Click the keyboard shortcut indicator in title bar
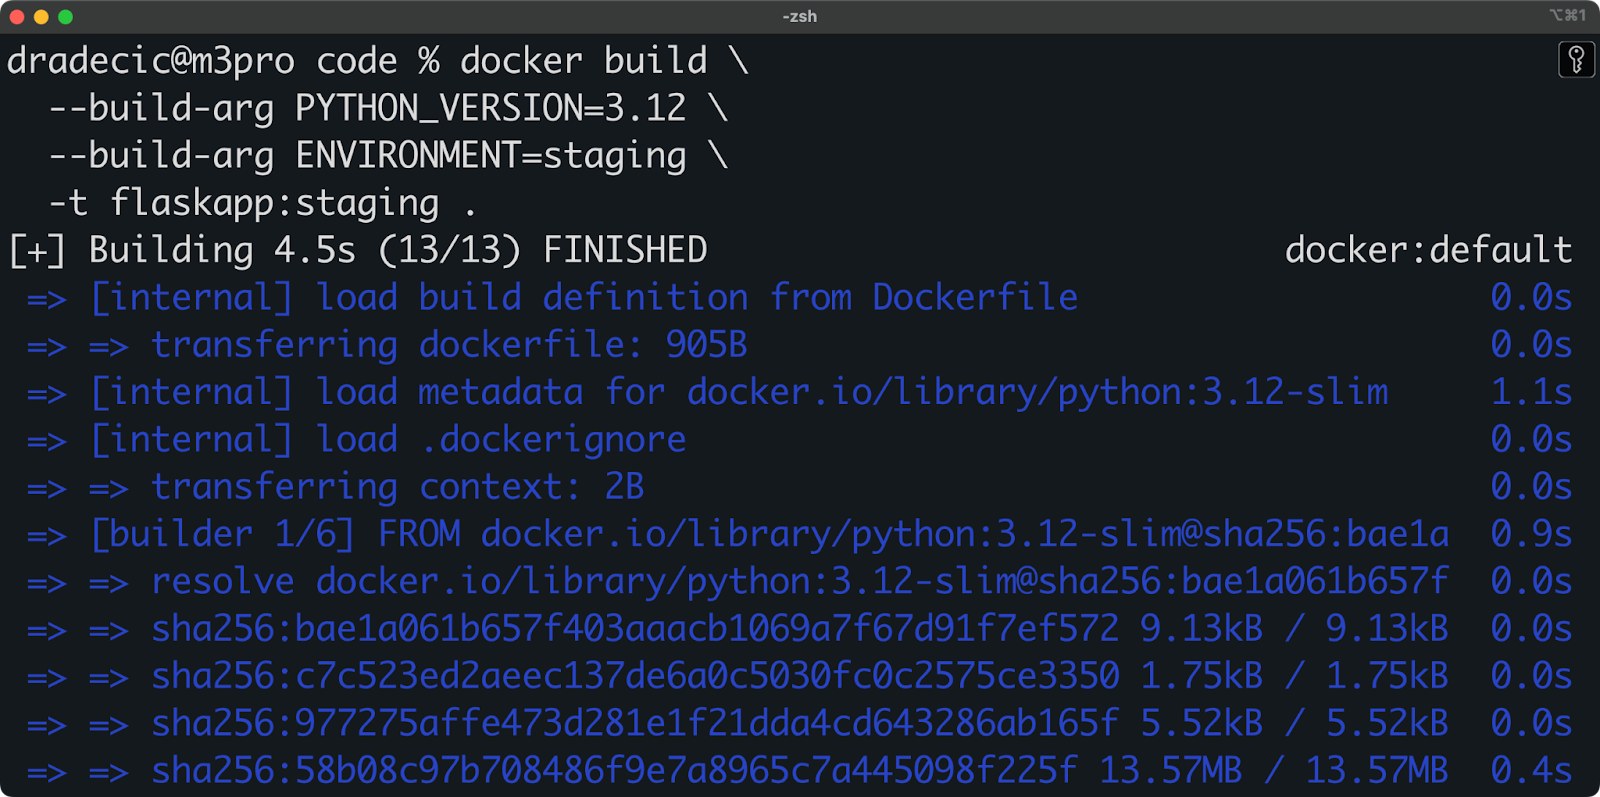 [1567, 15]
